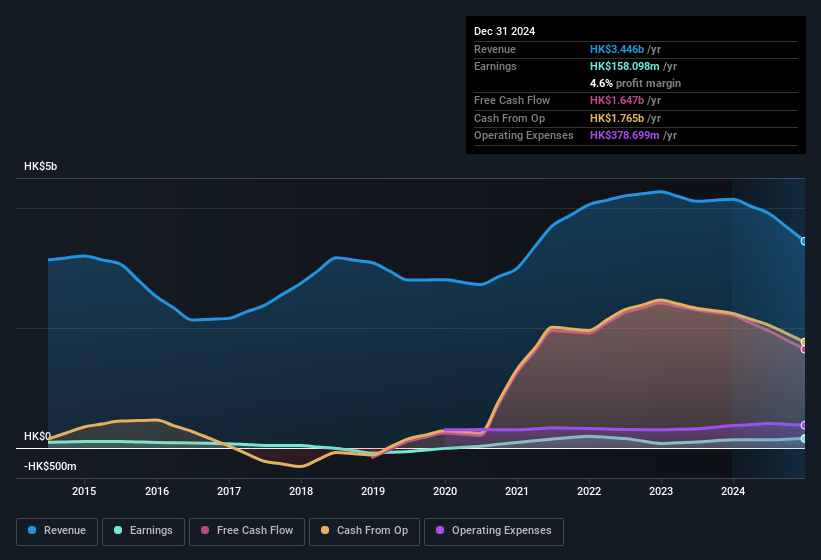Select the 2022 x-axis label

pos(589,491)
